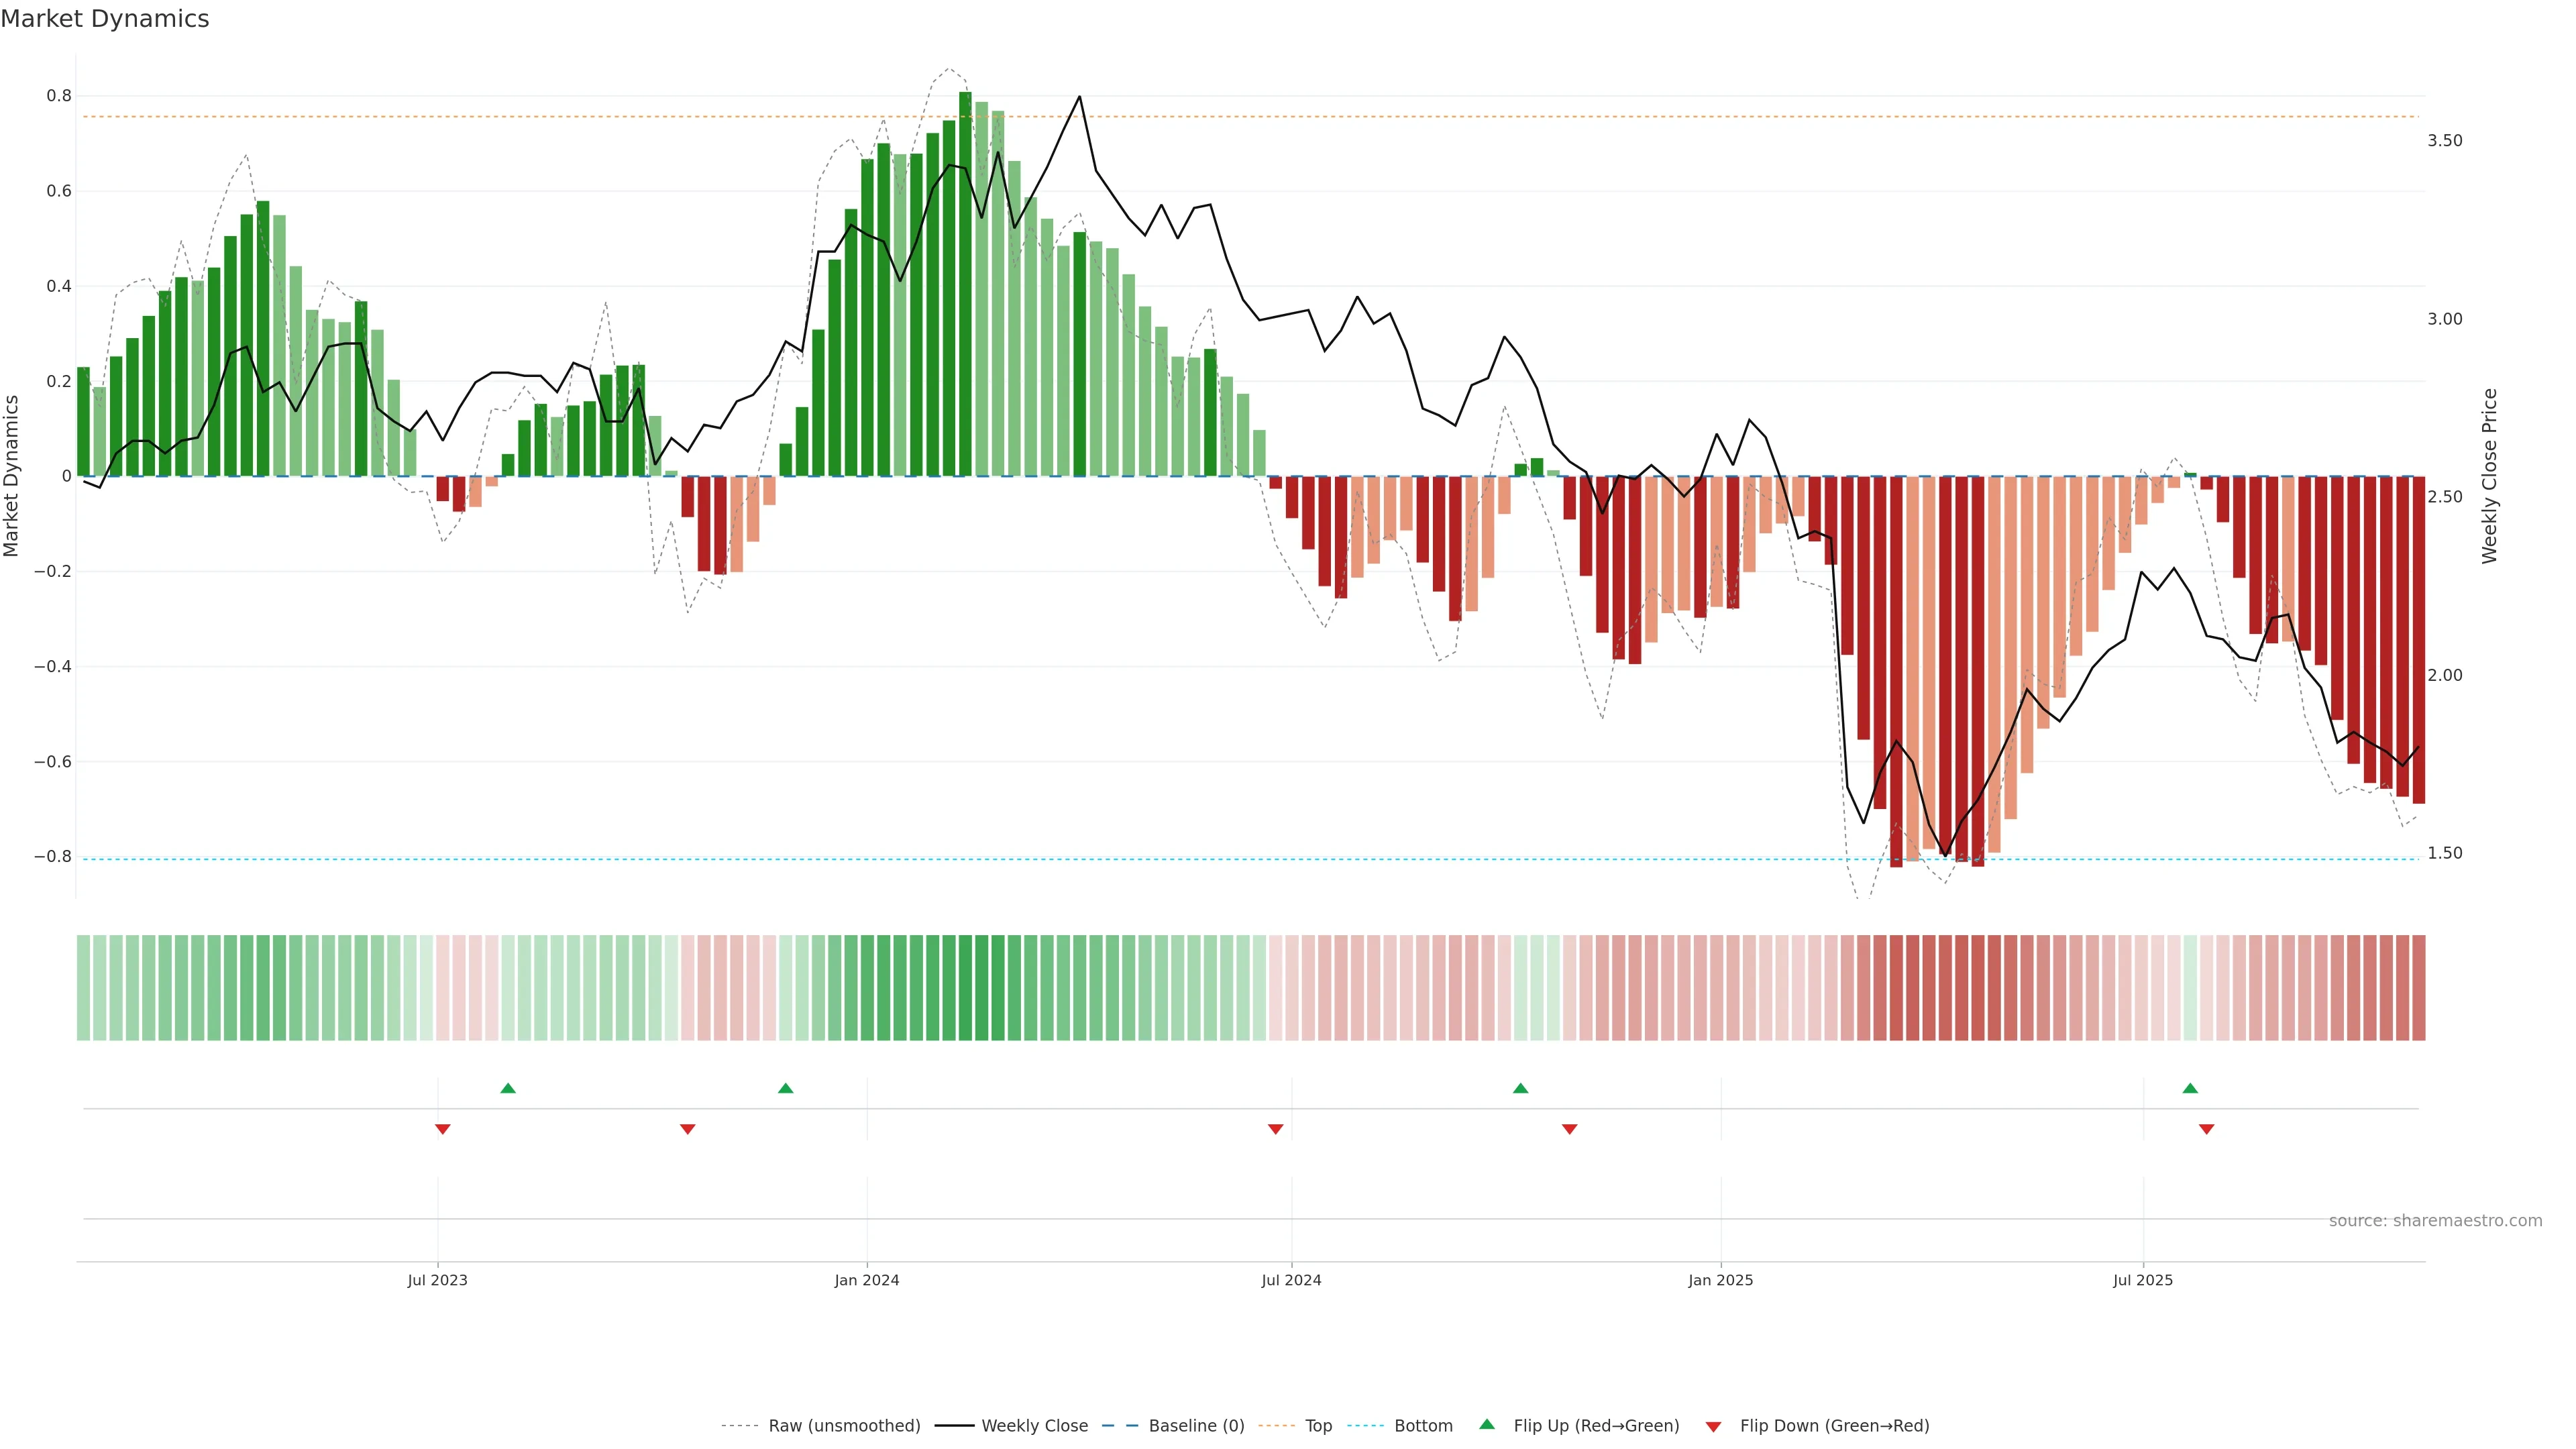
Task: Click the Flip Down red triangle in legend
Action: (x=1713, y=1426)
